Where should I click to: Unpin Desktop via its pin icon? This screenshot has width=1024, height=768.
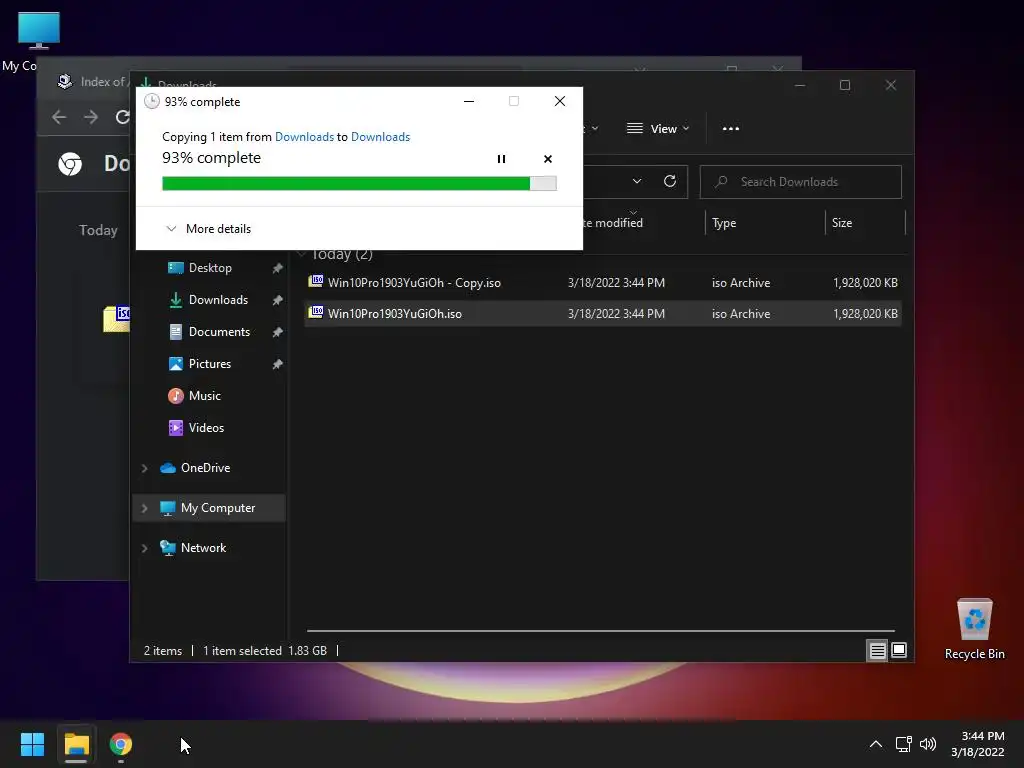pyautogui.click(x=277, y=268)
